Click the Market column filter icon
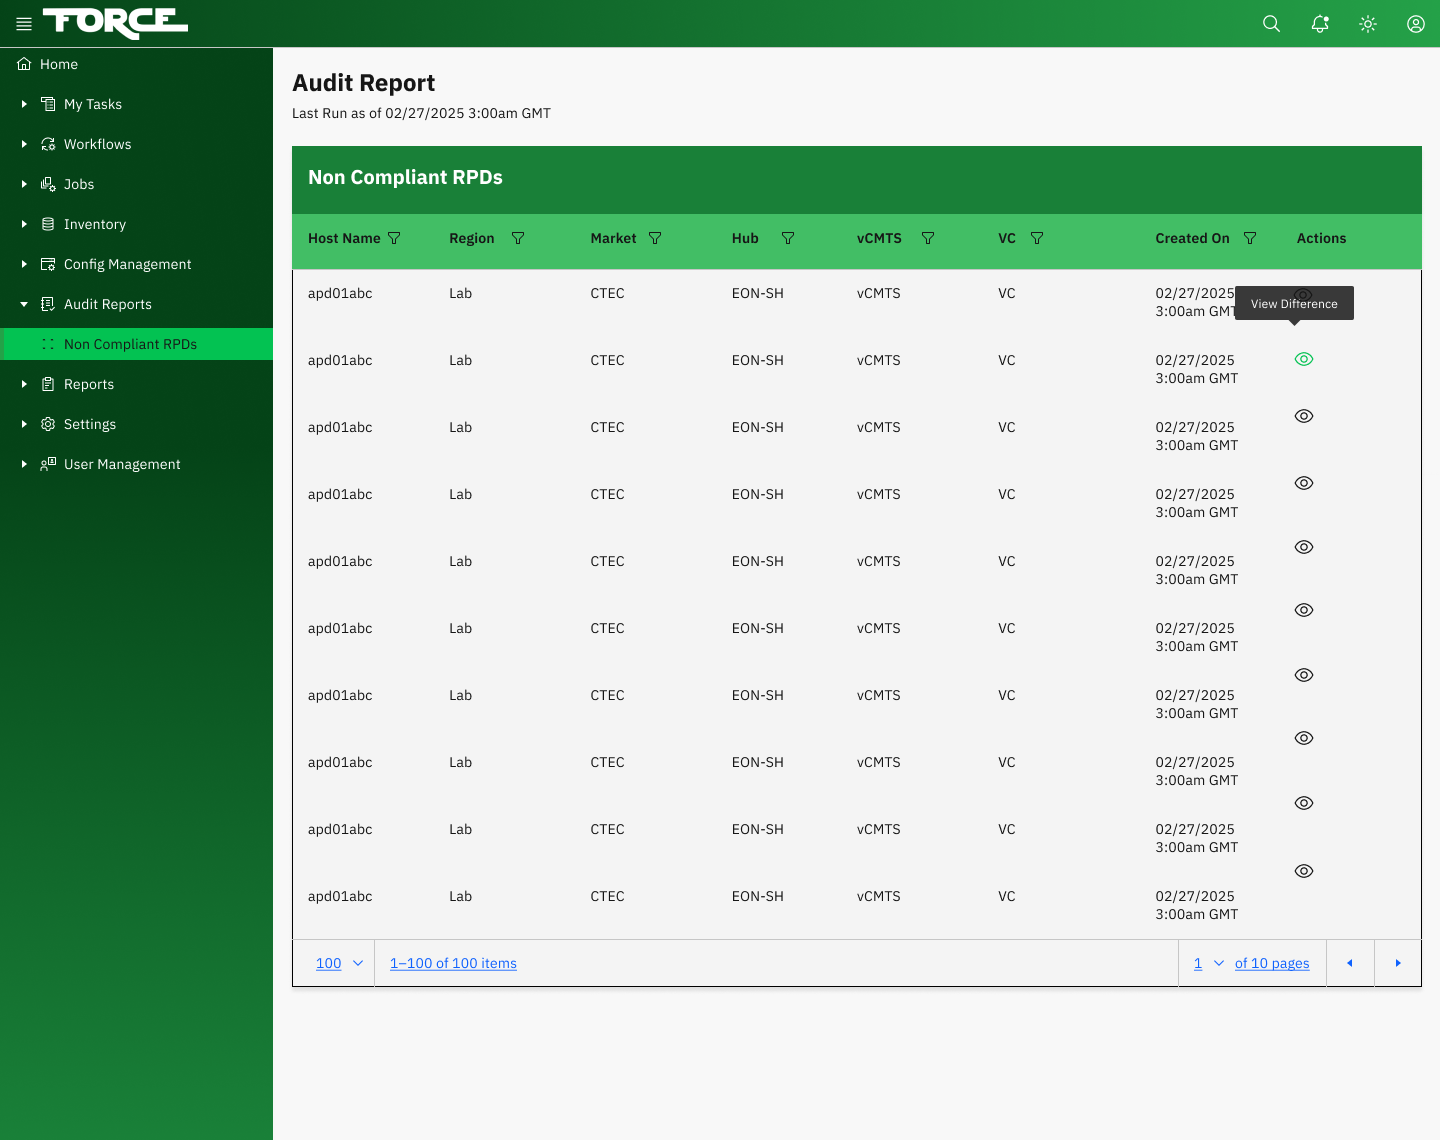Image resolution: width=1440 pixels, height=1140 pixels. 655,238
